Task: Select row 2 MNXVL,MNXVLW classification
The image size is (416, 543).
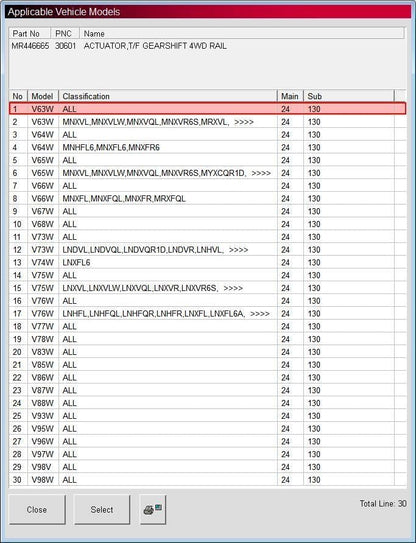Action: coord(145,122)
